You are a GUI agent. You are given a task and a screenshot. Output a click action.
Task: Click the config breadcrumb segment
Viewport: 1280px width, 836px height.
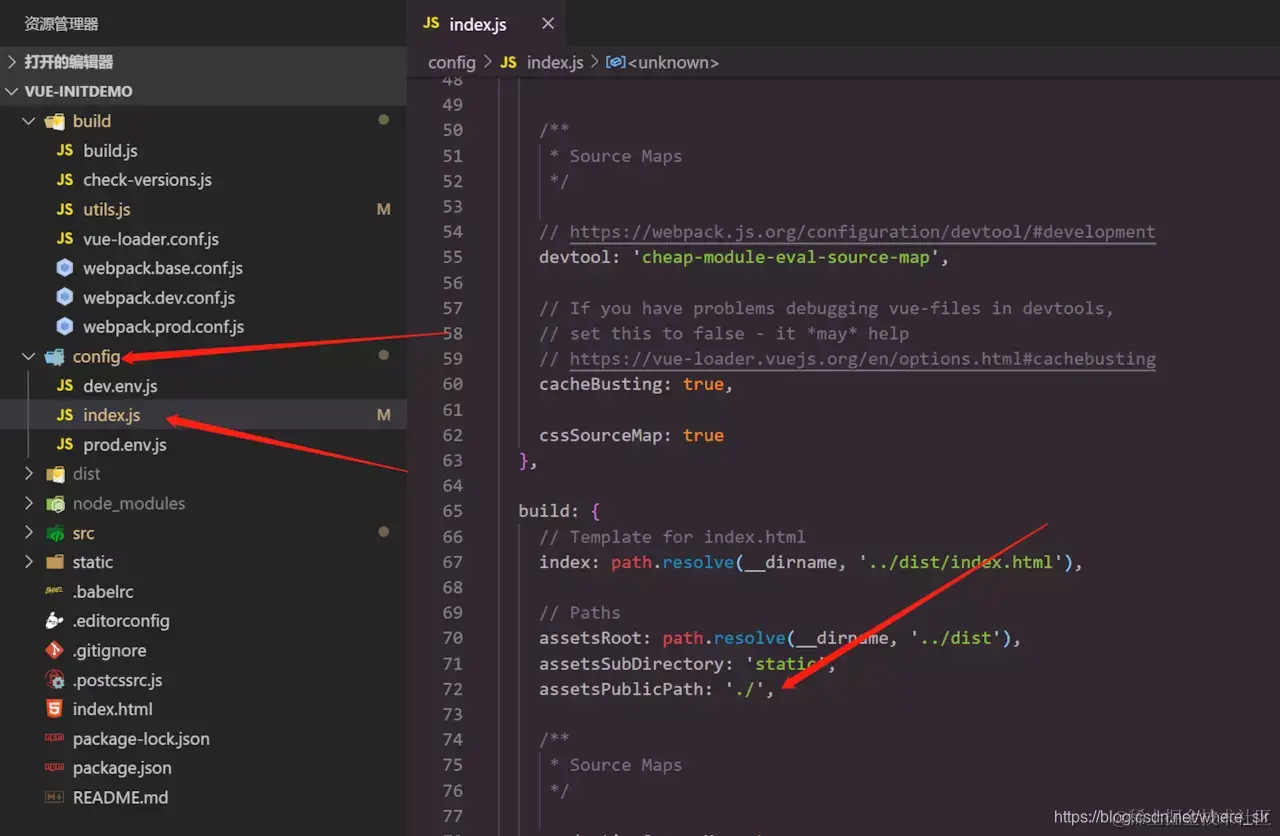(452, 62)
